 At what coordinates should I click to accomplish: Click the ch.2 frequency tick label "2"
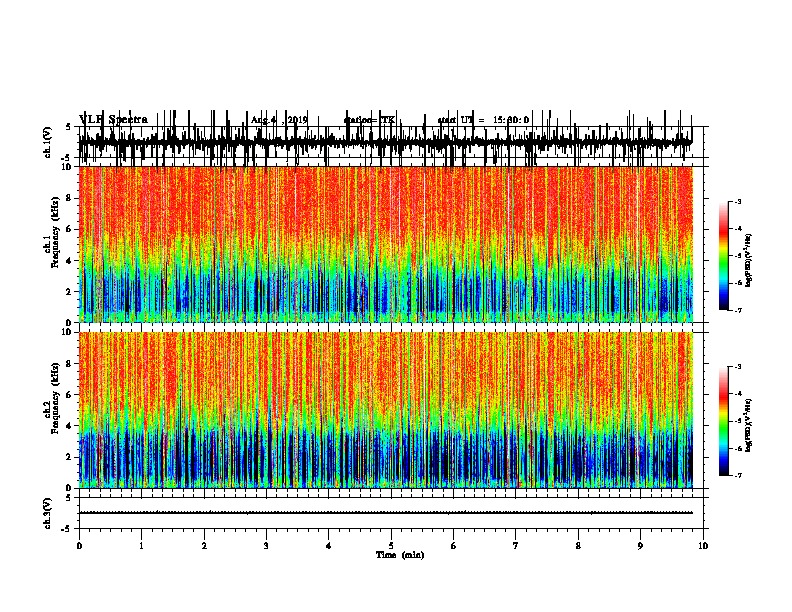(69, 457)
